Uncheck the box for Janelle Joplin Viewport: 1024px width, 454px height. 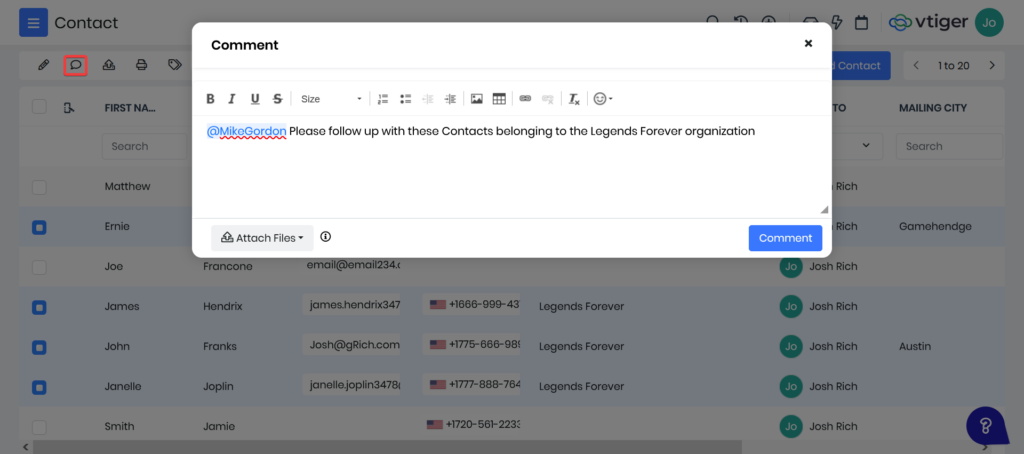pos(39,387)
